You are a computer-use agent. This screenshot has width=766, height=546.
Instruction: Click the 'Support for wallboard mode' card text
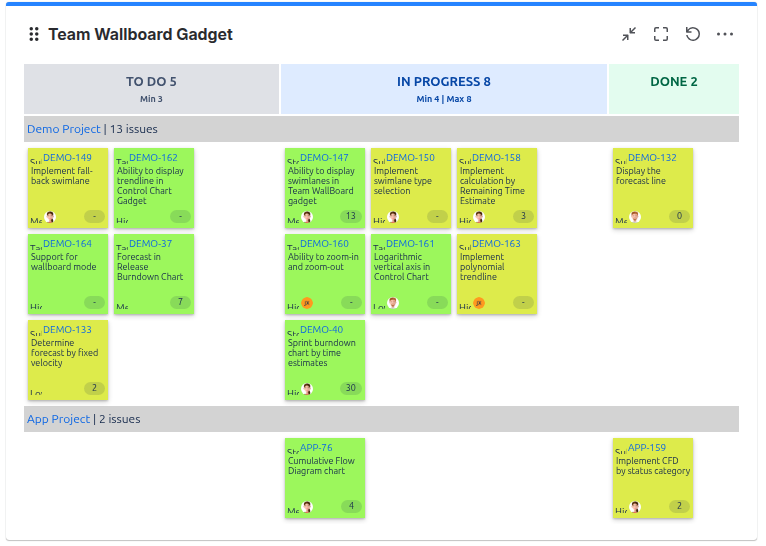click(x=64, y=262)
